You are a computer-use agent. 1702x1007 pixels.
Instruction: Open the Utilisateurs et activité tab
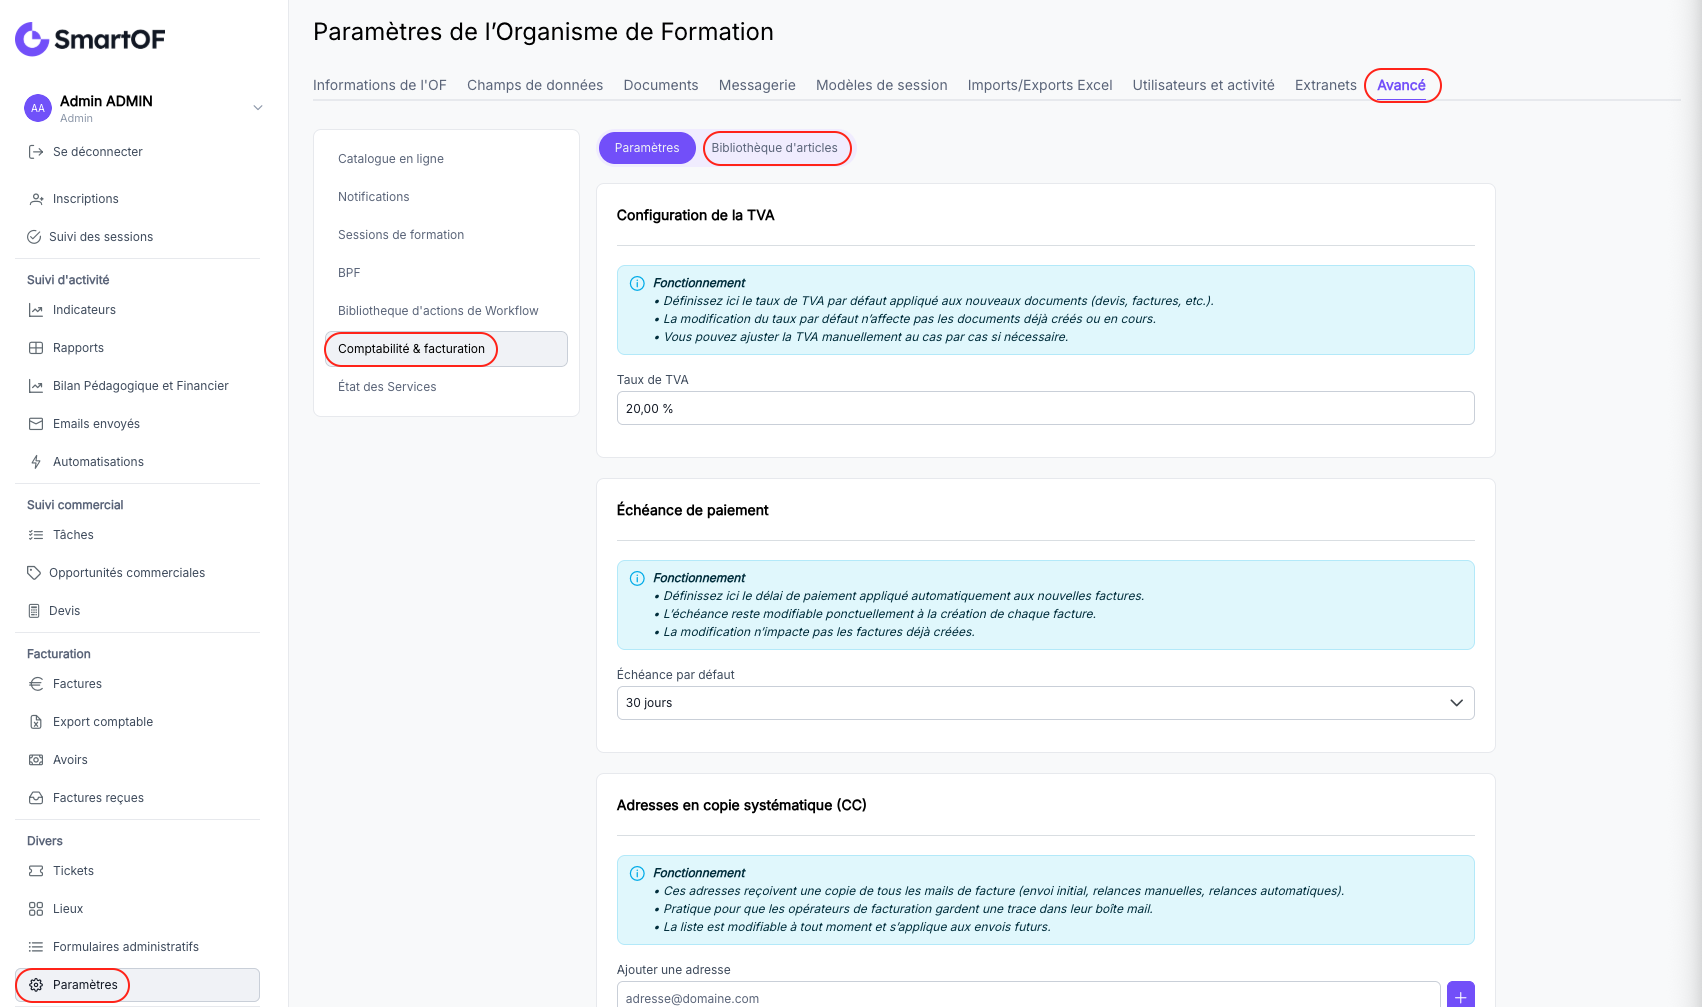(x=1203, y=85)
